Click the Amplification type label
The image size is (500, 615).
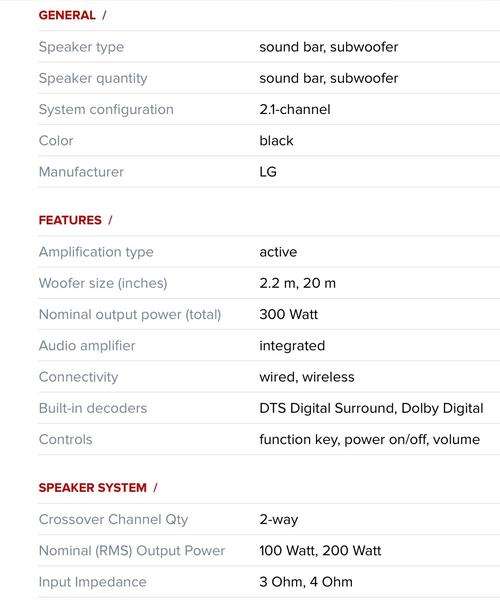[96, 252]
